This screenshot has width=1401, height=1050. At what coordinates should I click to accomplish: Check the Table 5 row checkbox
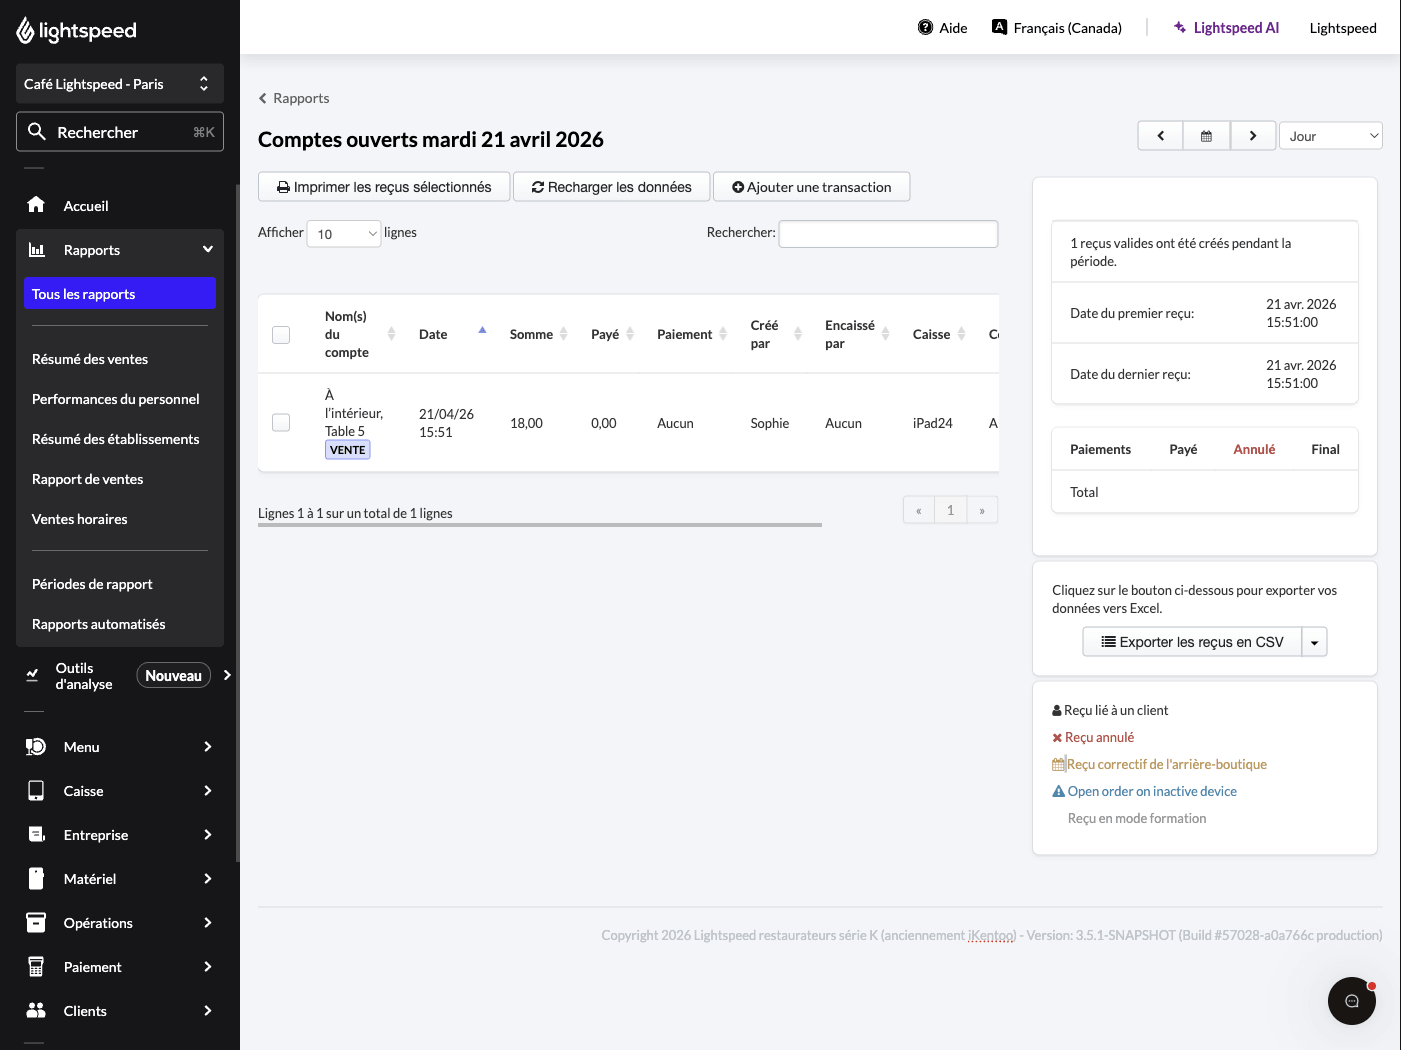coord(281,423)
